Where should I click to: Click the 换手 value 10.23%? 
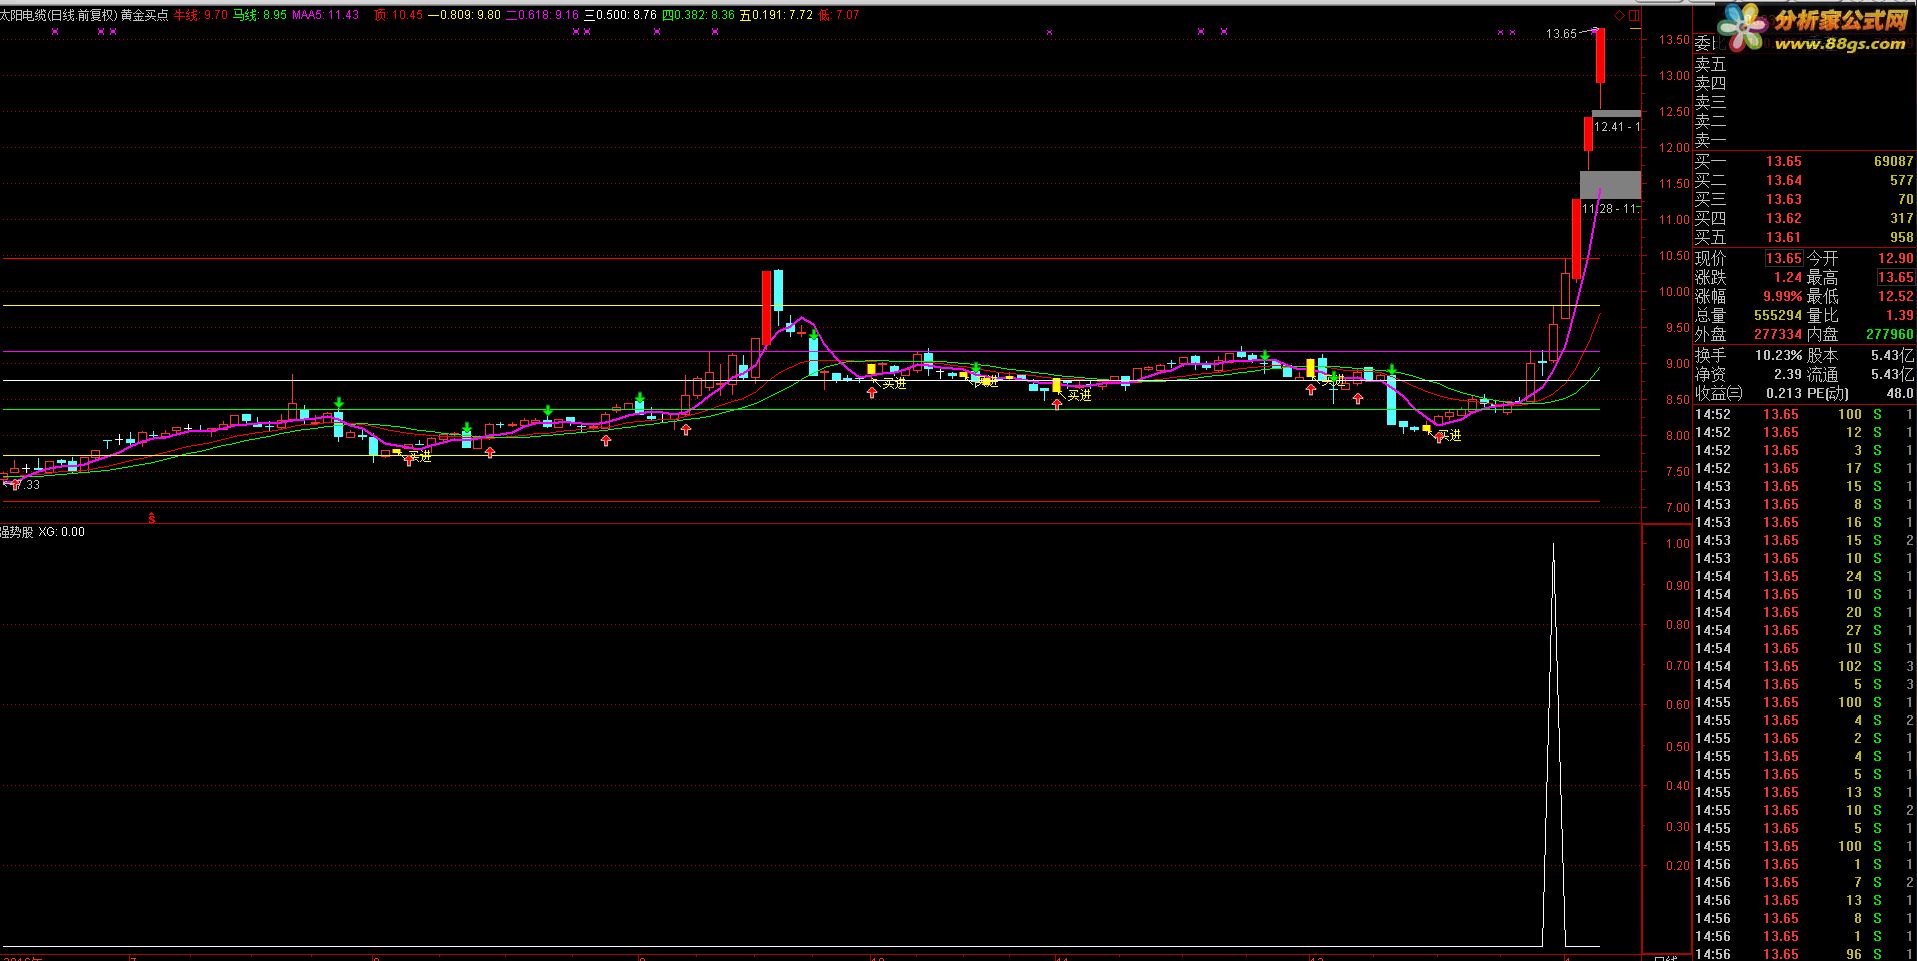pos(1778,355)
